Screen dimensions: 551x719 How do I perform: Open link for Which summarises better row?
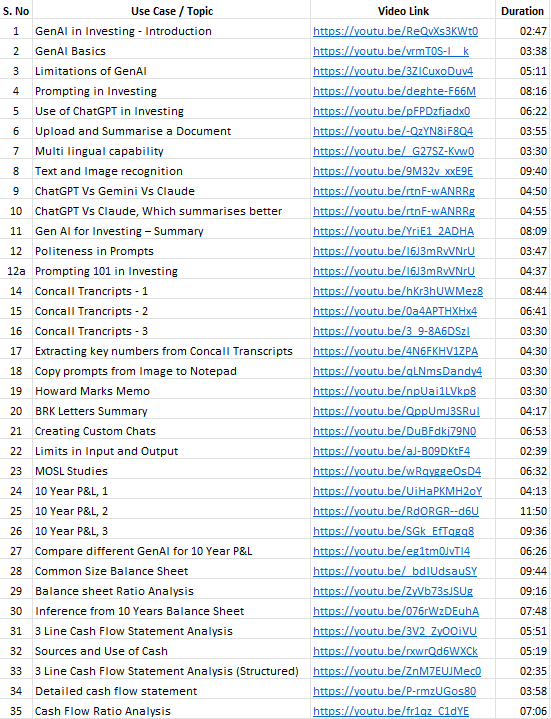[394, 211]
